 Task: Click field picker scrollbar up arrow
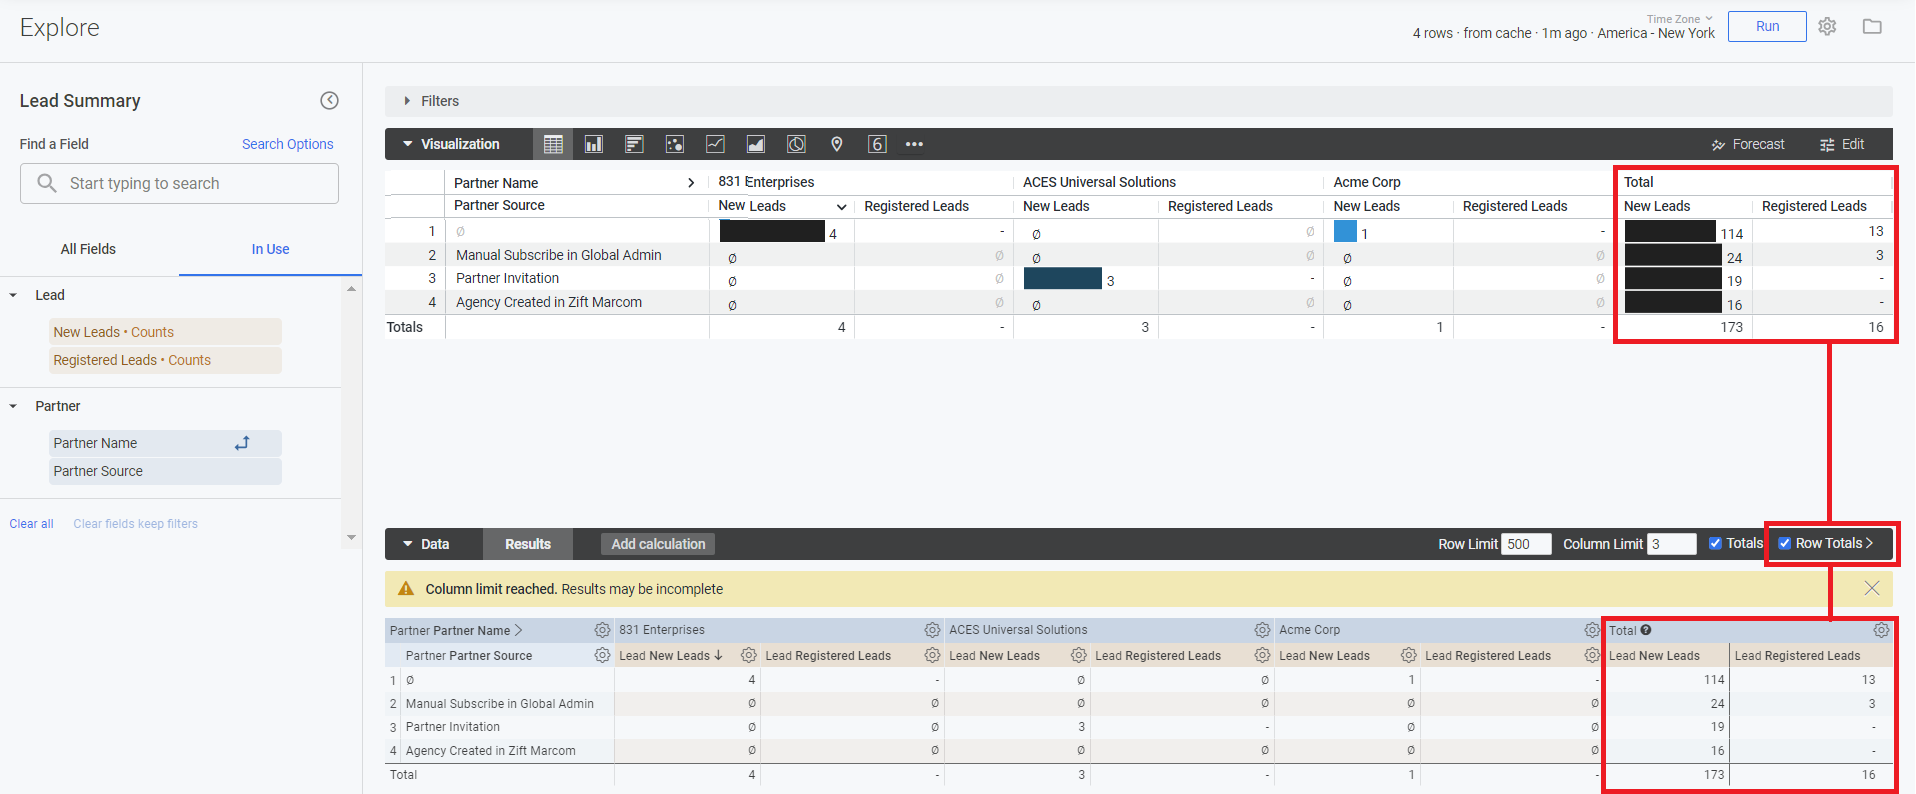tap(351, 289)
